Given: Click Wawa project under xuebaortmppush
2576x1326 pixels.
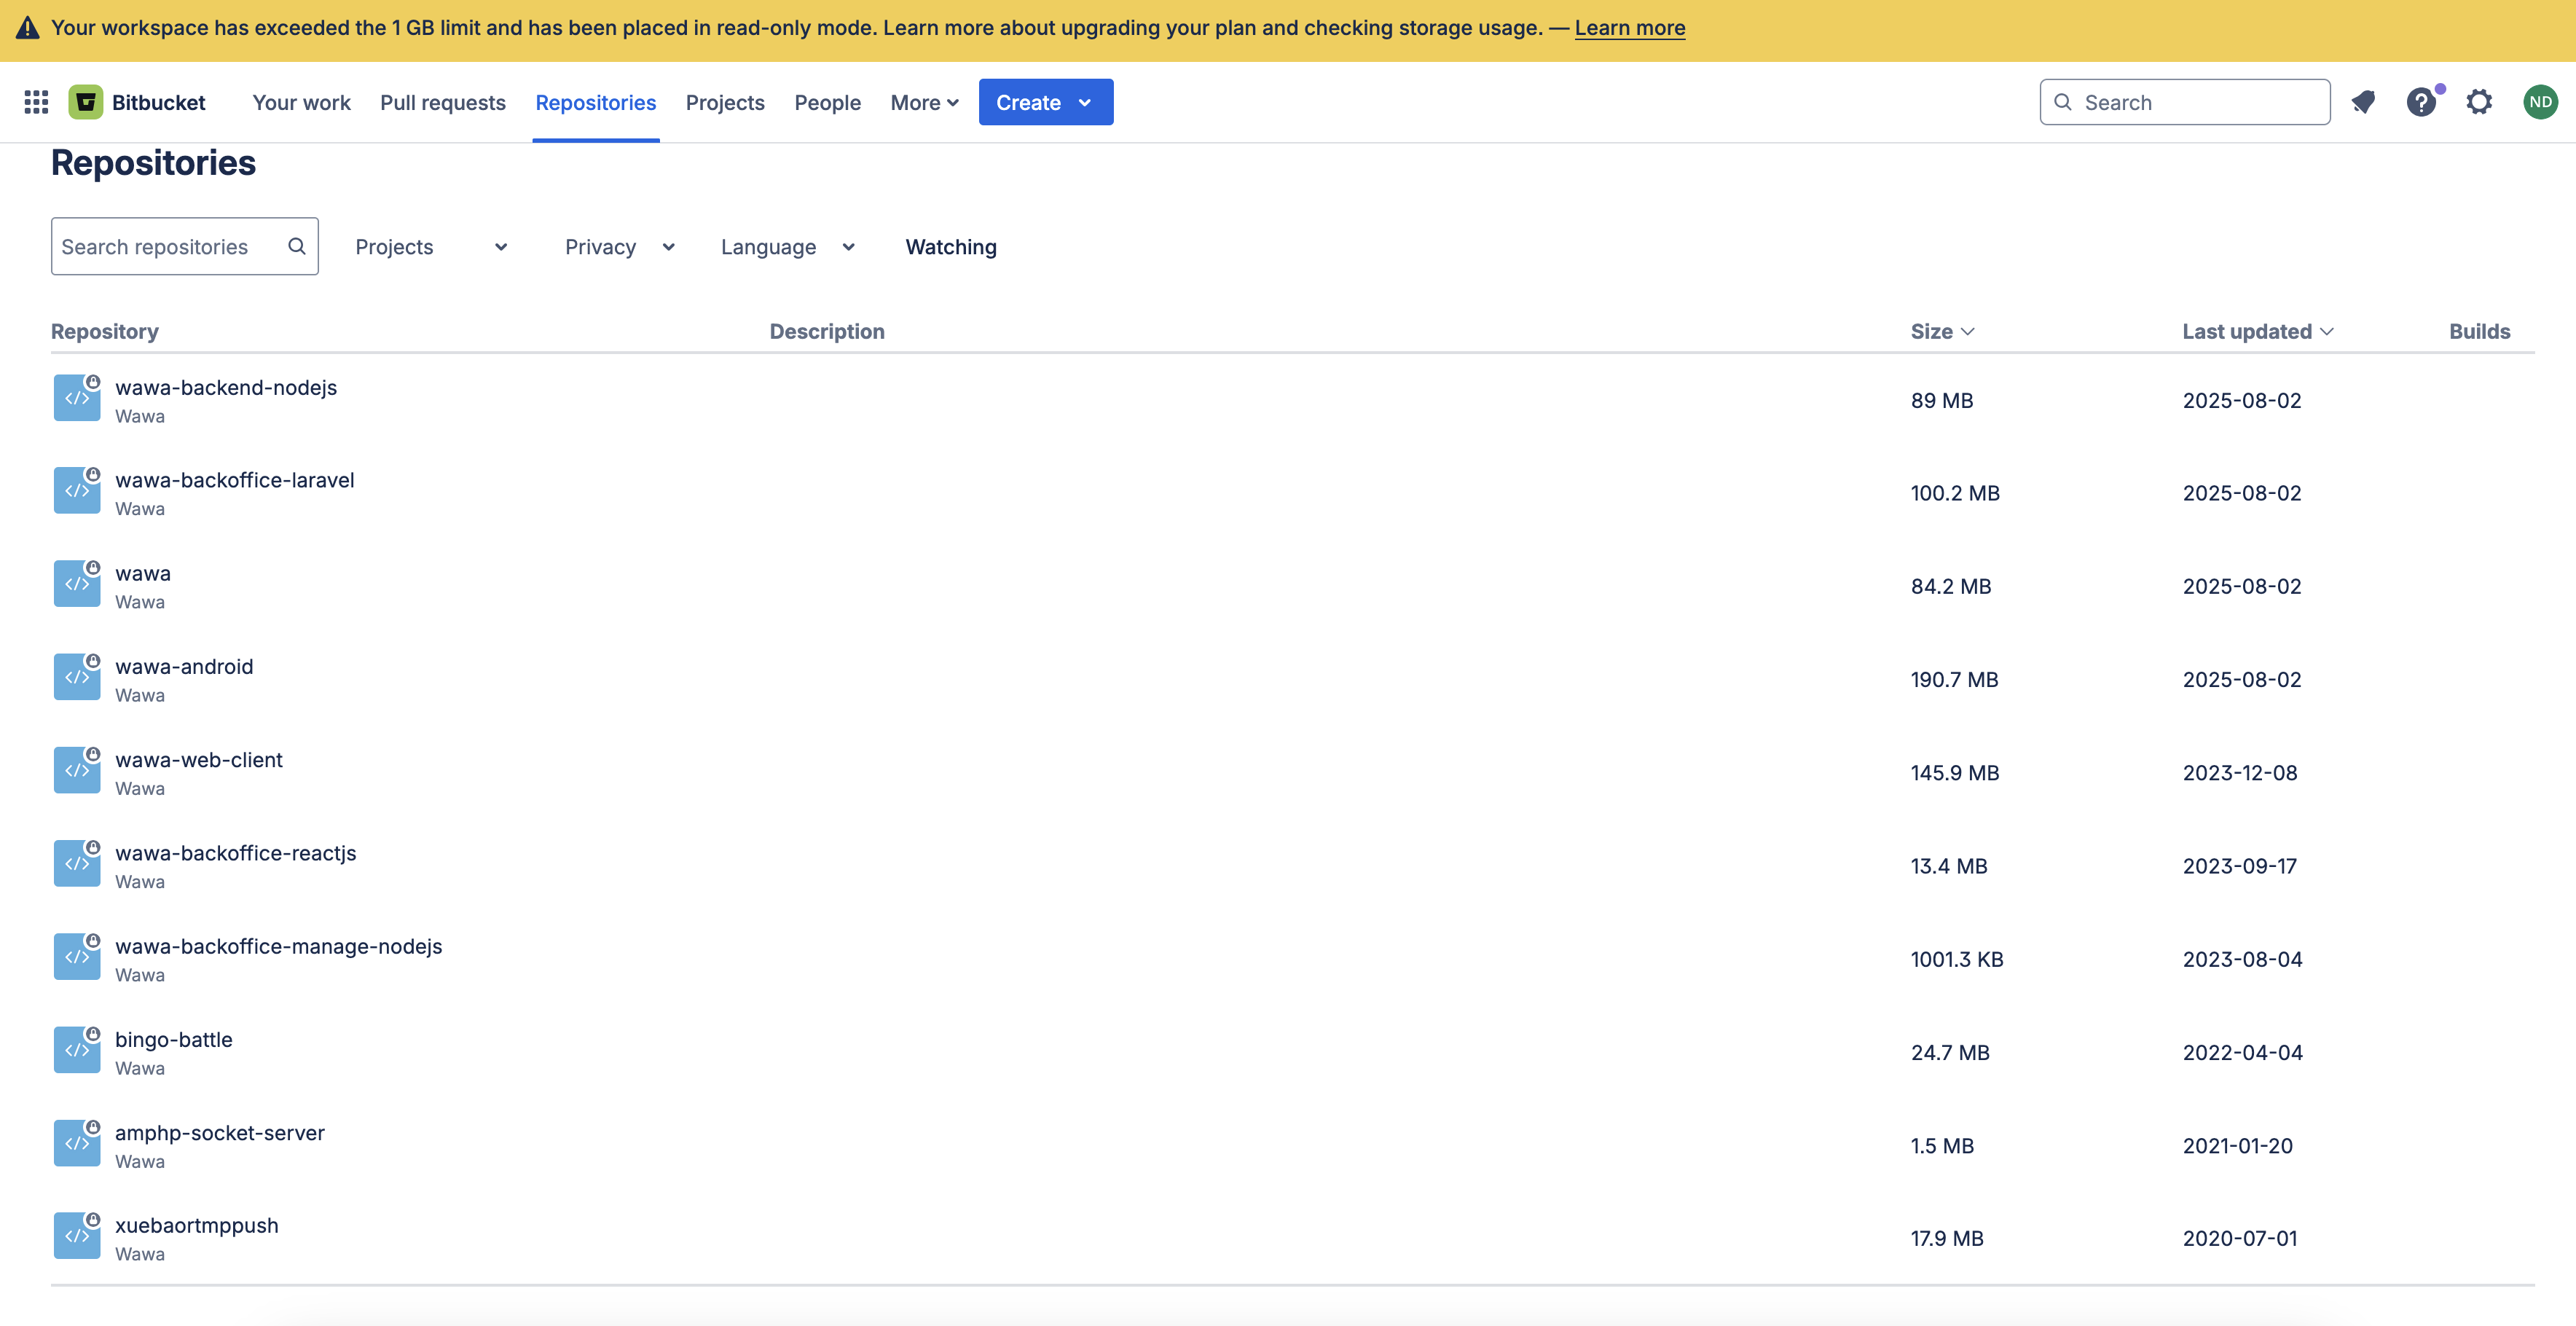Looking at the screenshot, I should pyautogui.click(x=140, y=1254).
